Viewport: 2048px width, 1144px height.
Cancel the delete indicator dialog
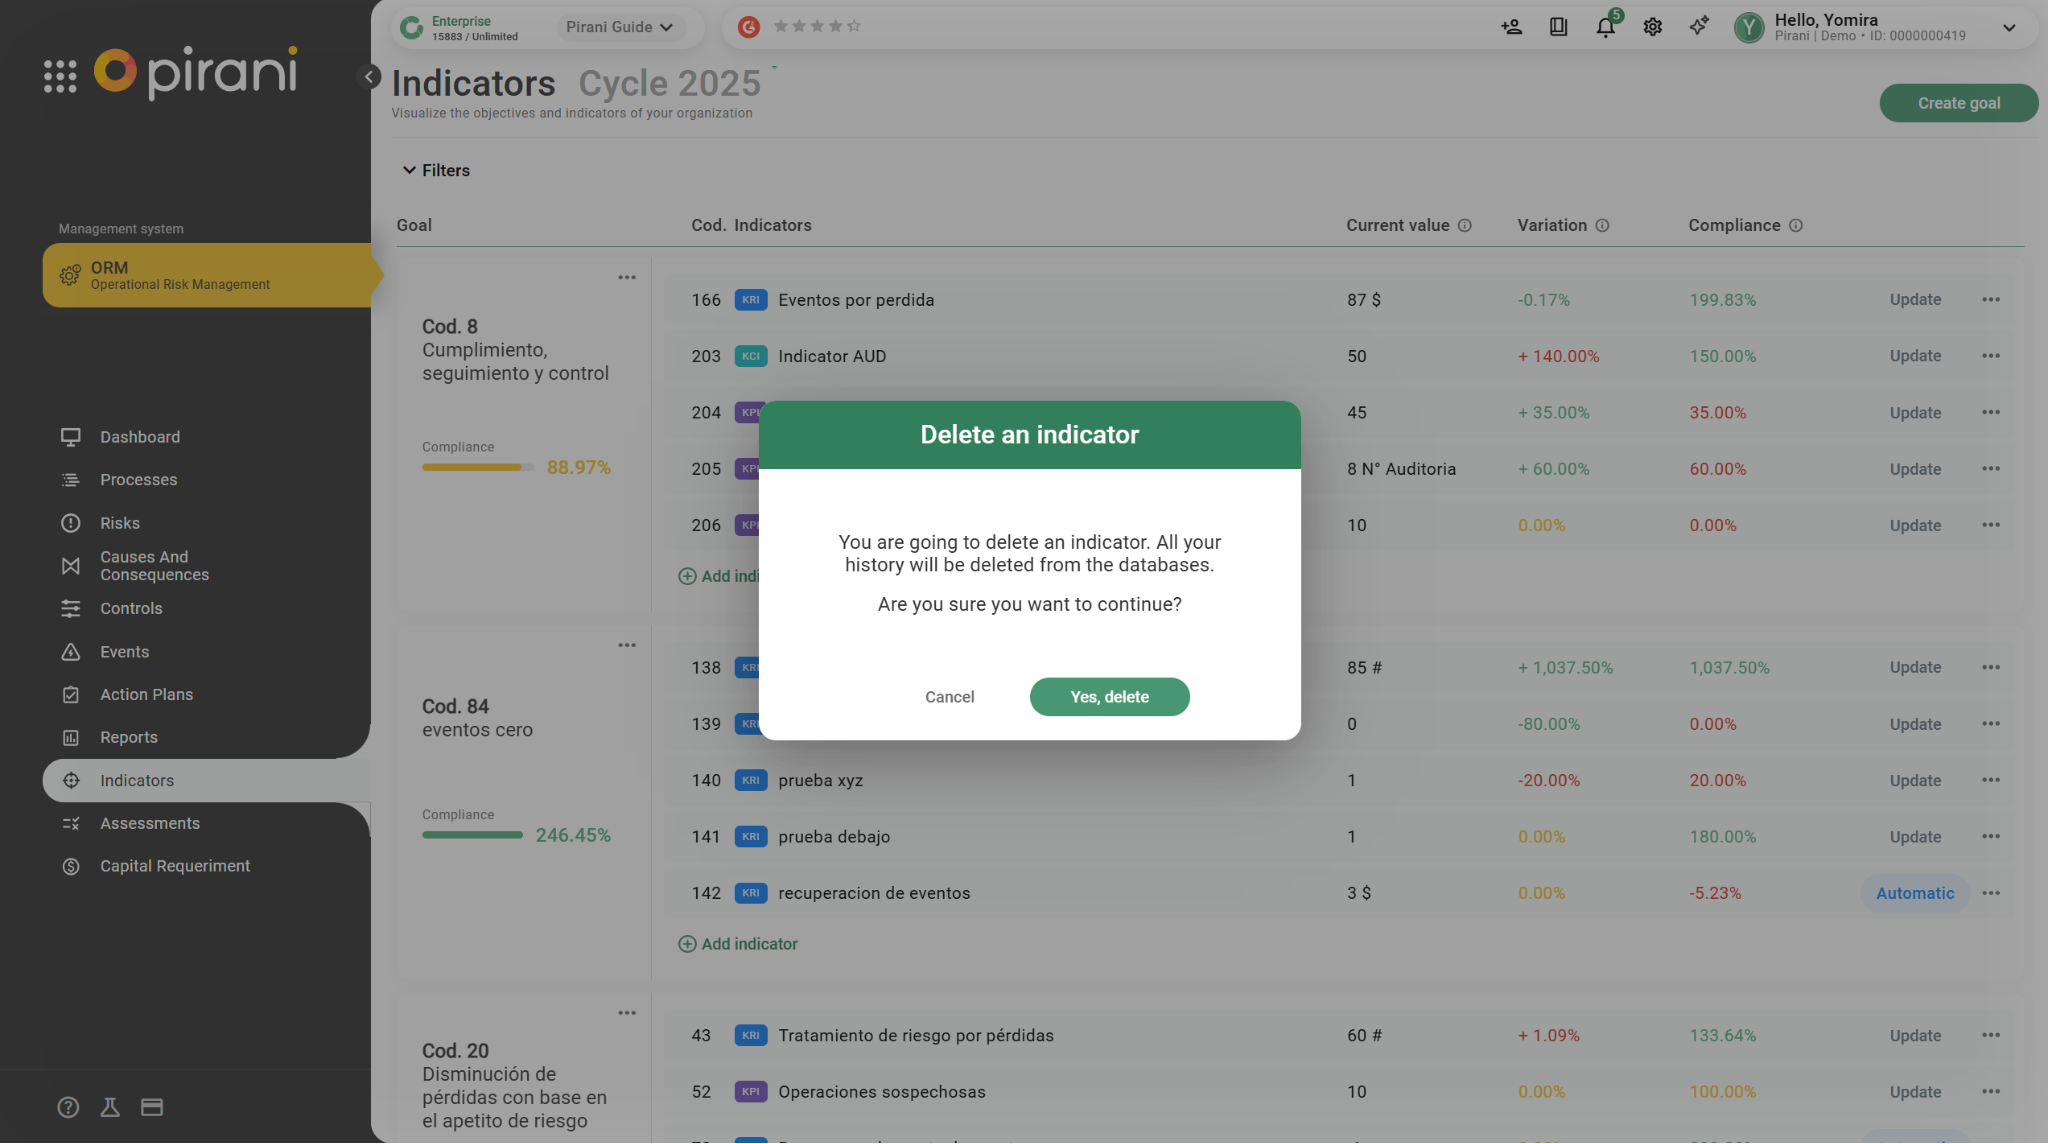pos(949,697)
